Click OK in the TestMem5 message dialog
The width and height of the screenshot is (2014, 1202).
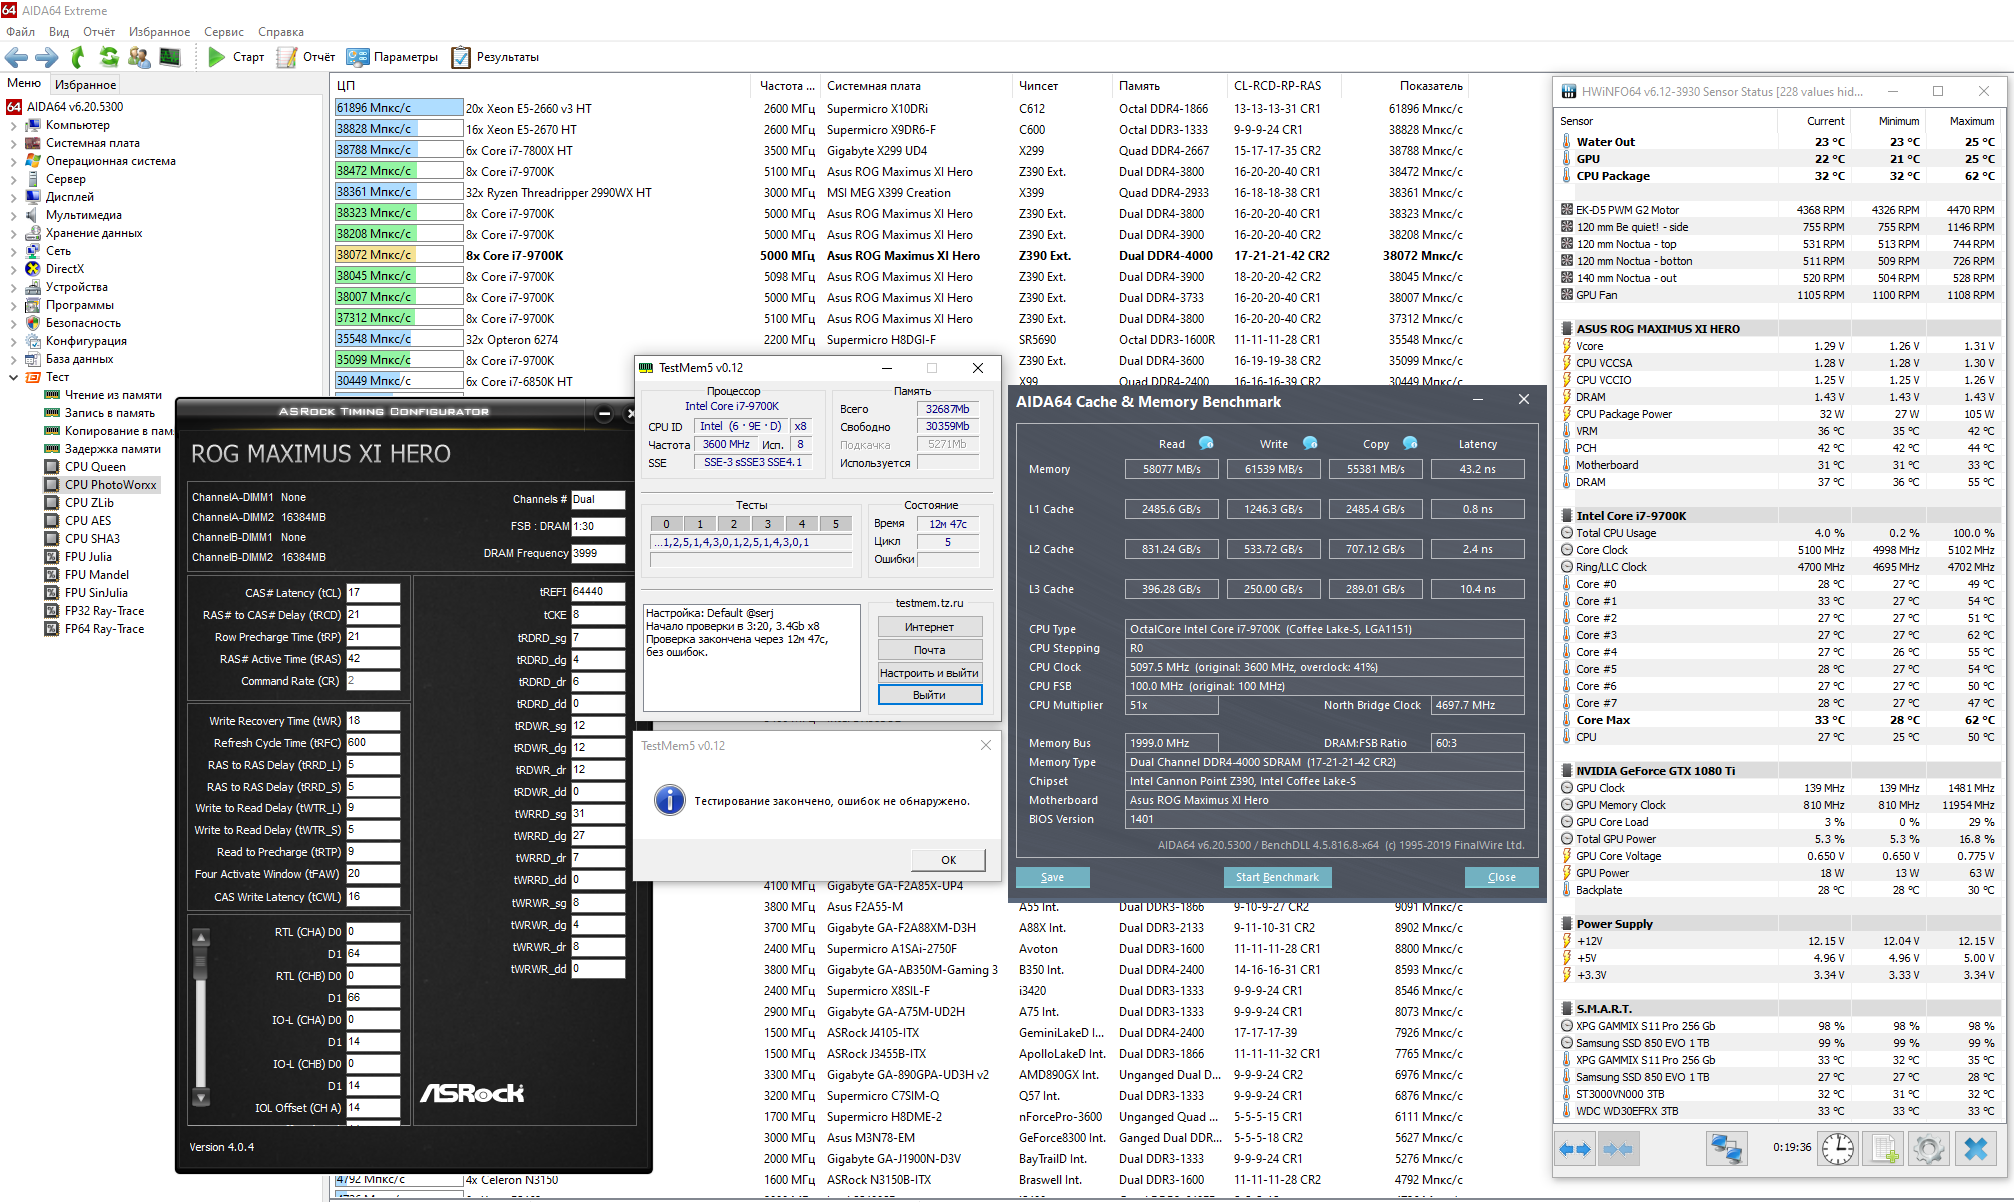point(948,860)
